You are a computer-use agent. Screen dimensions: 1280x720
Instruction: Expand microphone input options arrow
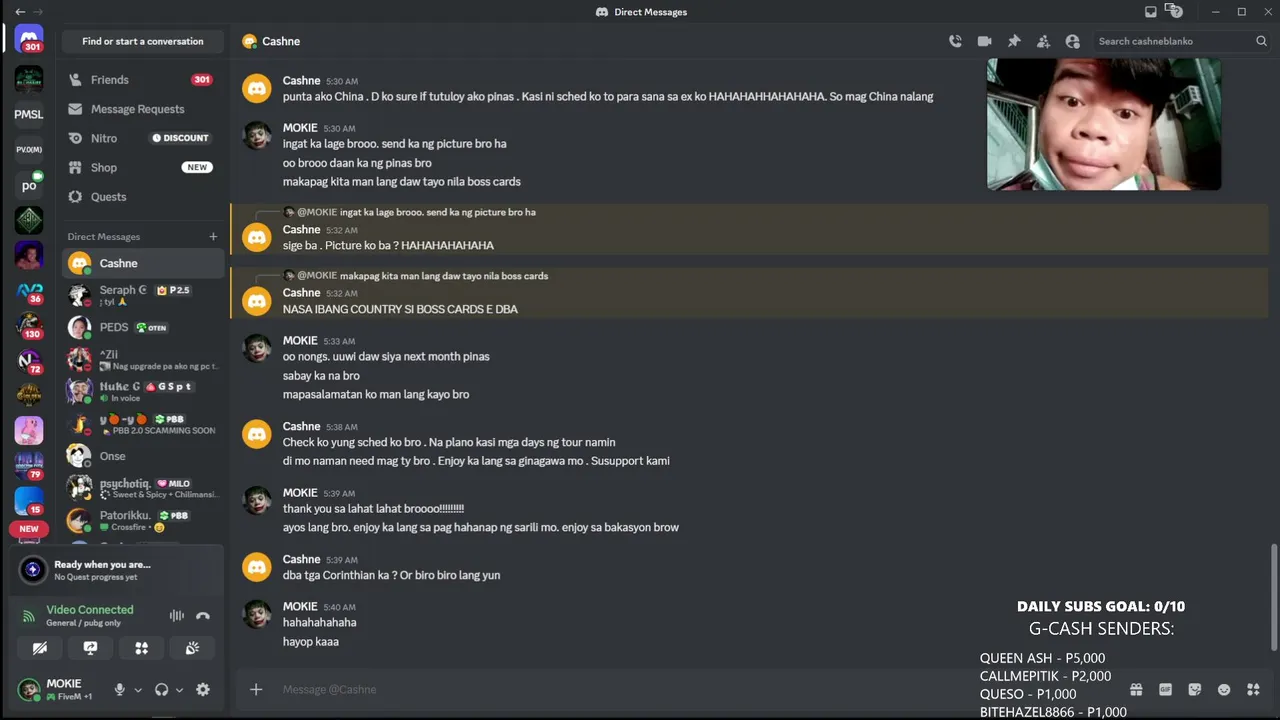click(x=138, y=690)
